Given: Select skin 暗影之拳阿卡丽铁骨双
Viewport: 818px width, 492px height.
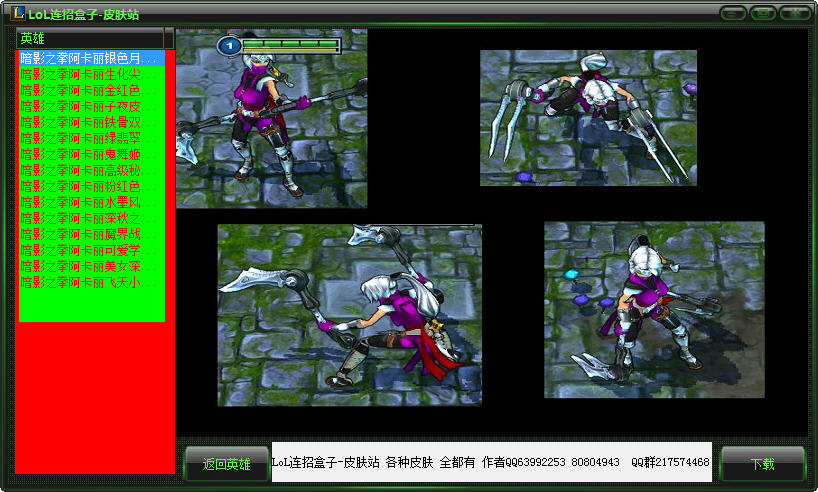Looking at the screenshot, I should coord(92,122).
